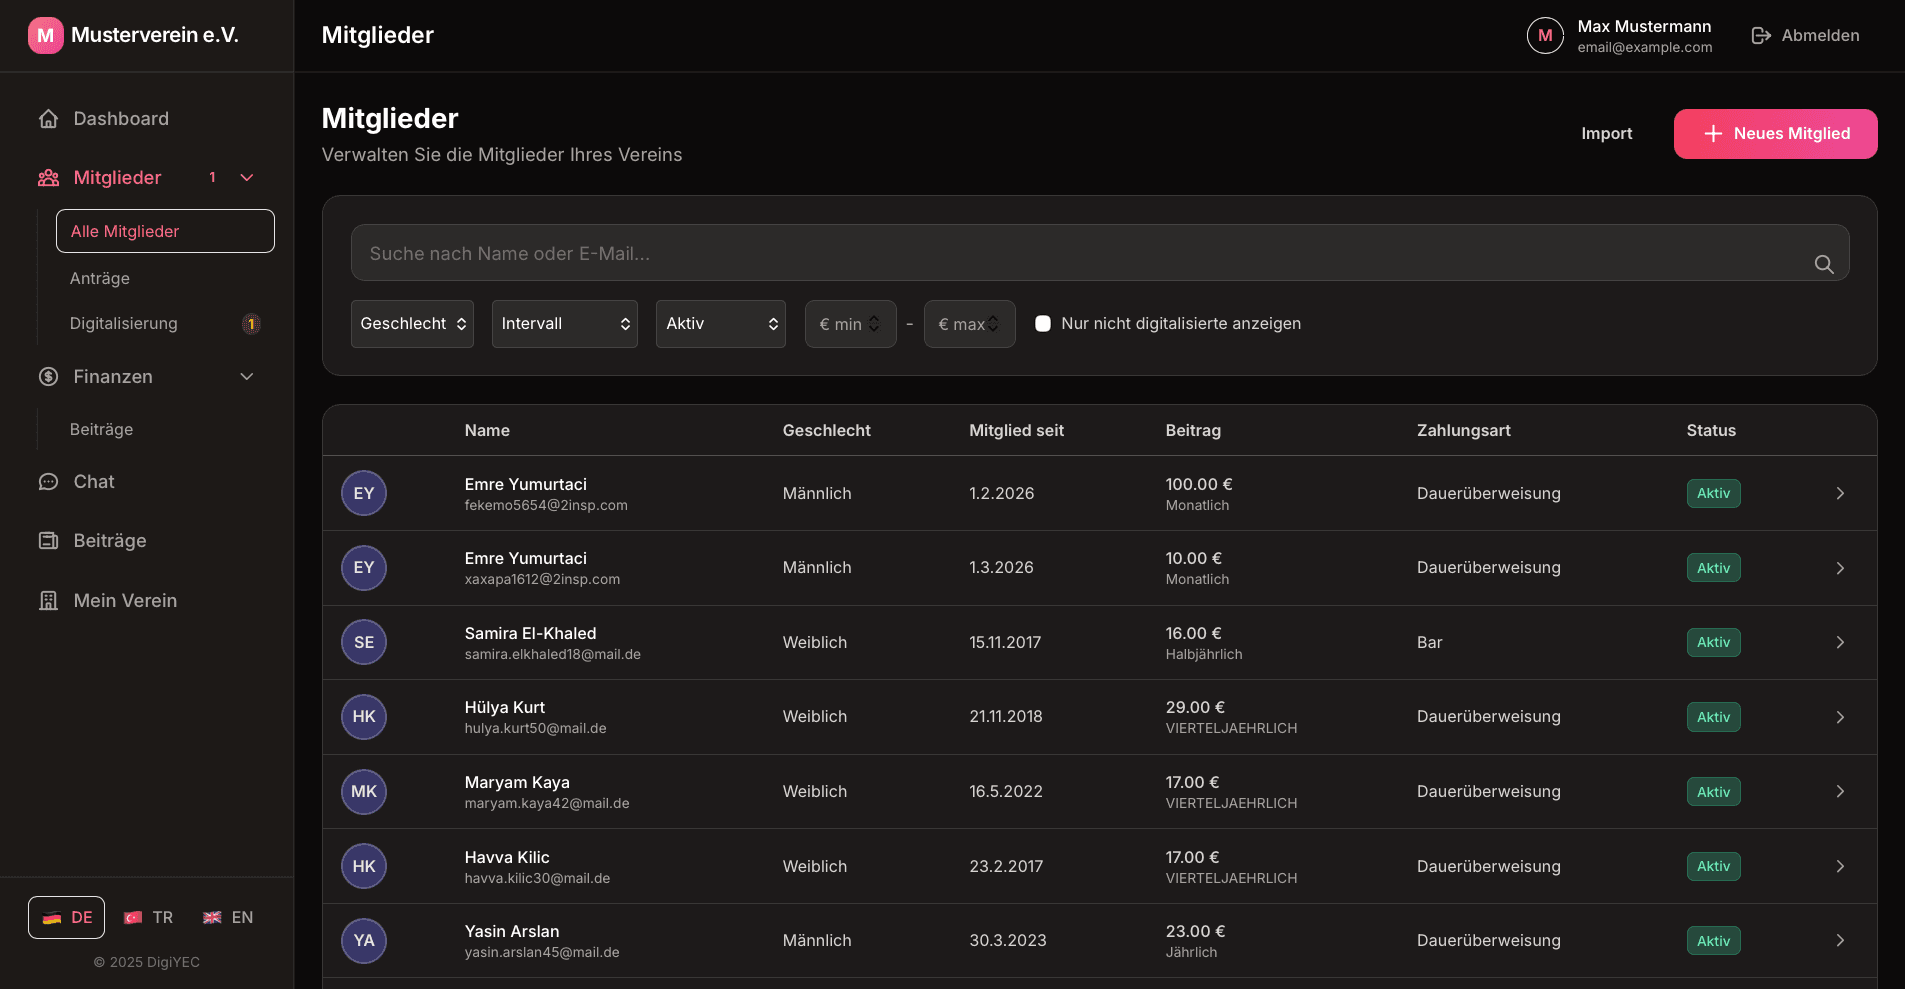Click HK avatar of Havva Kilic
The image size is (1905, 989).
click(x=364, y=866)
